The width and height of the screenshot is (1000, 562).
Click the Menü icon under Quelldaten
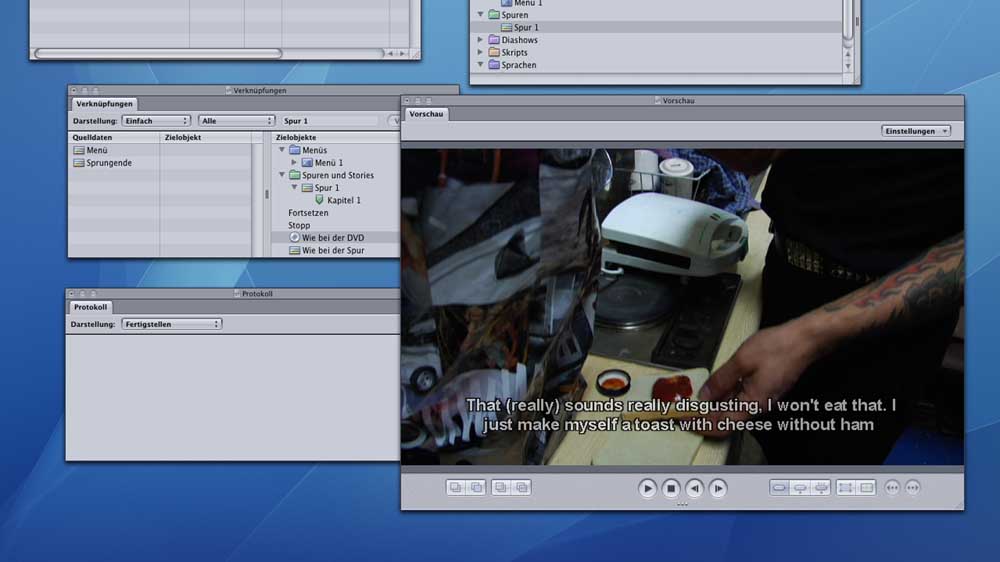coord(79,150)
